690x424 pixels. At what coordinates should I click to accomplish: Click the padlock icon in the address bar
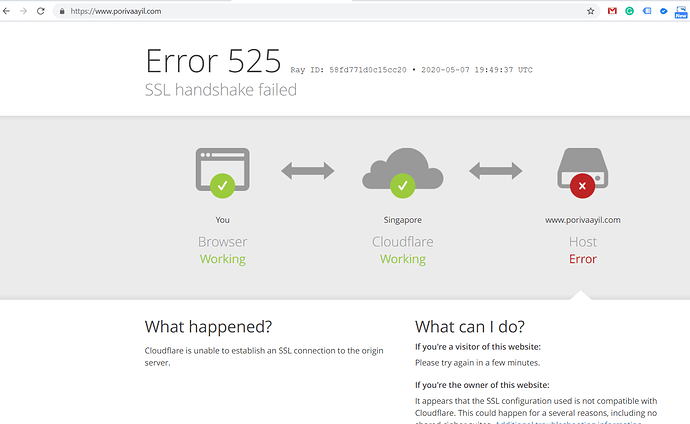(x=62, y=11)
